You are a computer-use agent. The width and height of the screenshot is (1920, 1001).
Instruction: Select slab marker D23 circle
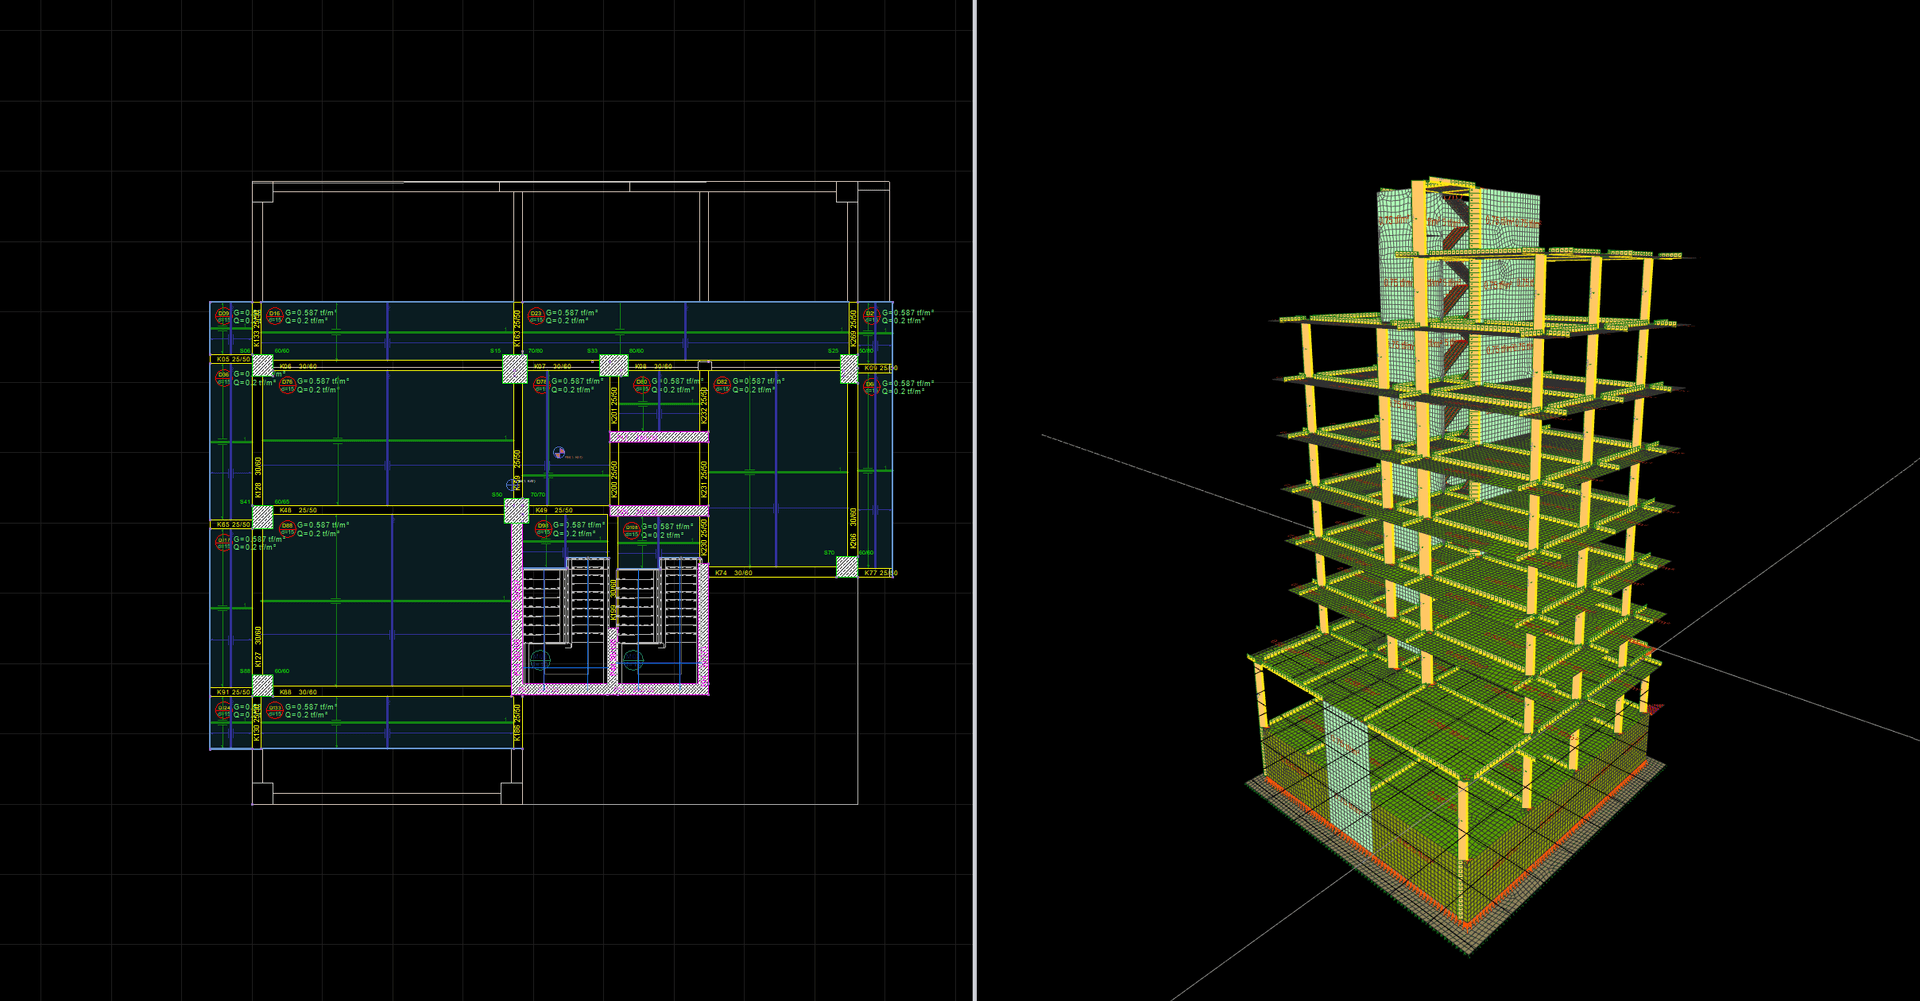(x=536, y=316)
